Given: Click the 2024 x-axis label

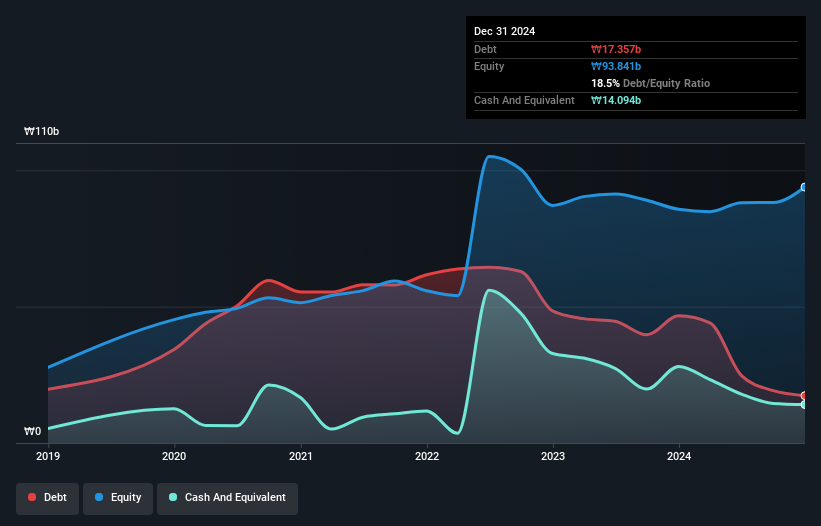Looking at the screenshot, I should click(679, 456).
